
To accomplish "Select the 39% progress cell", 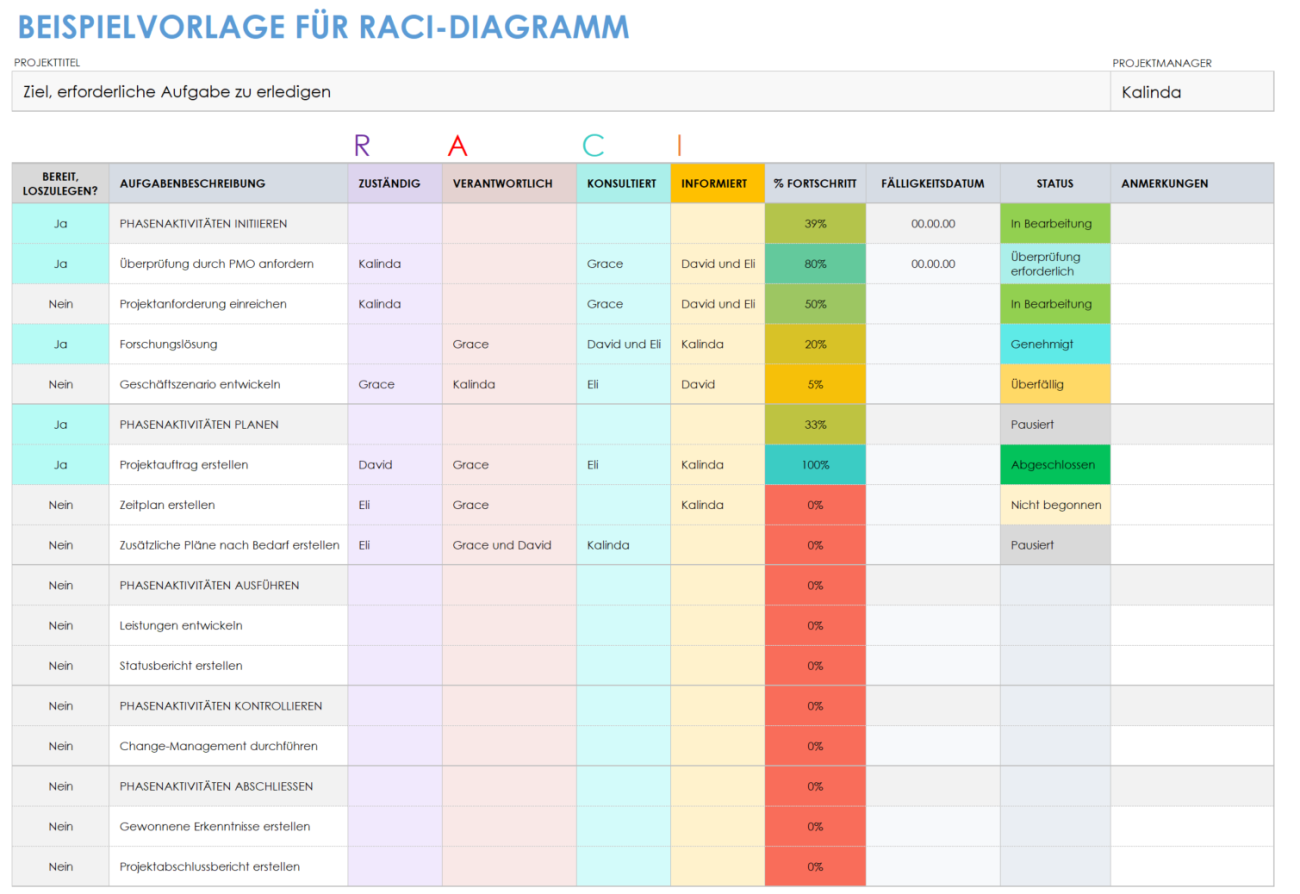I will point(814,223).
